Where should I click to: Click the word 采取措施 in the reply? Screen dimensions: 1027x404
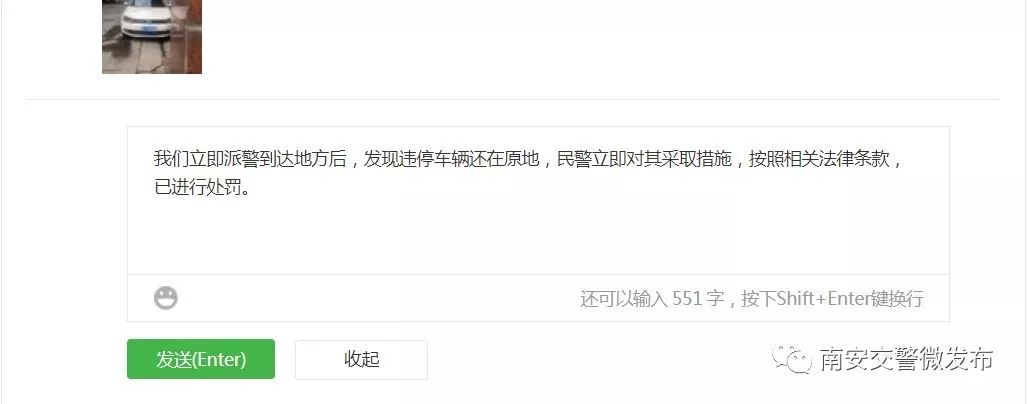[696, 159]
